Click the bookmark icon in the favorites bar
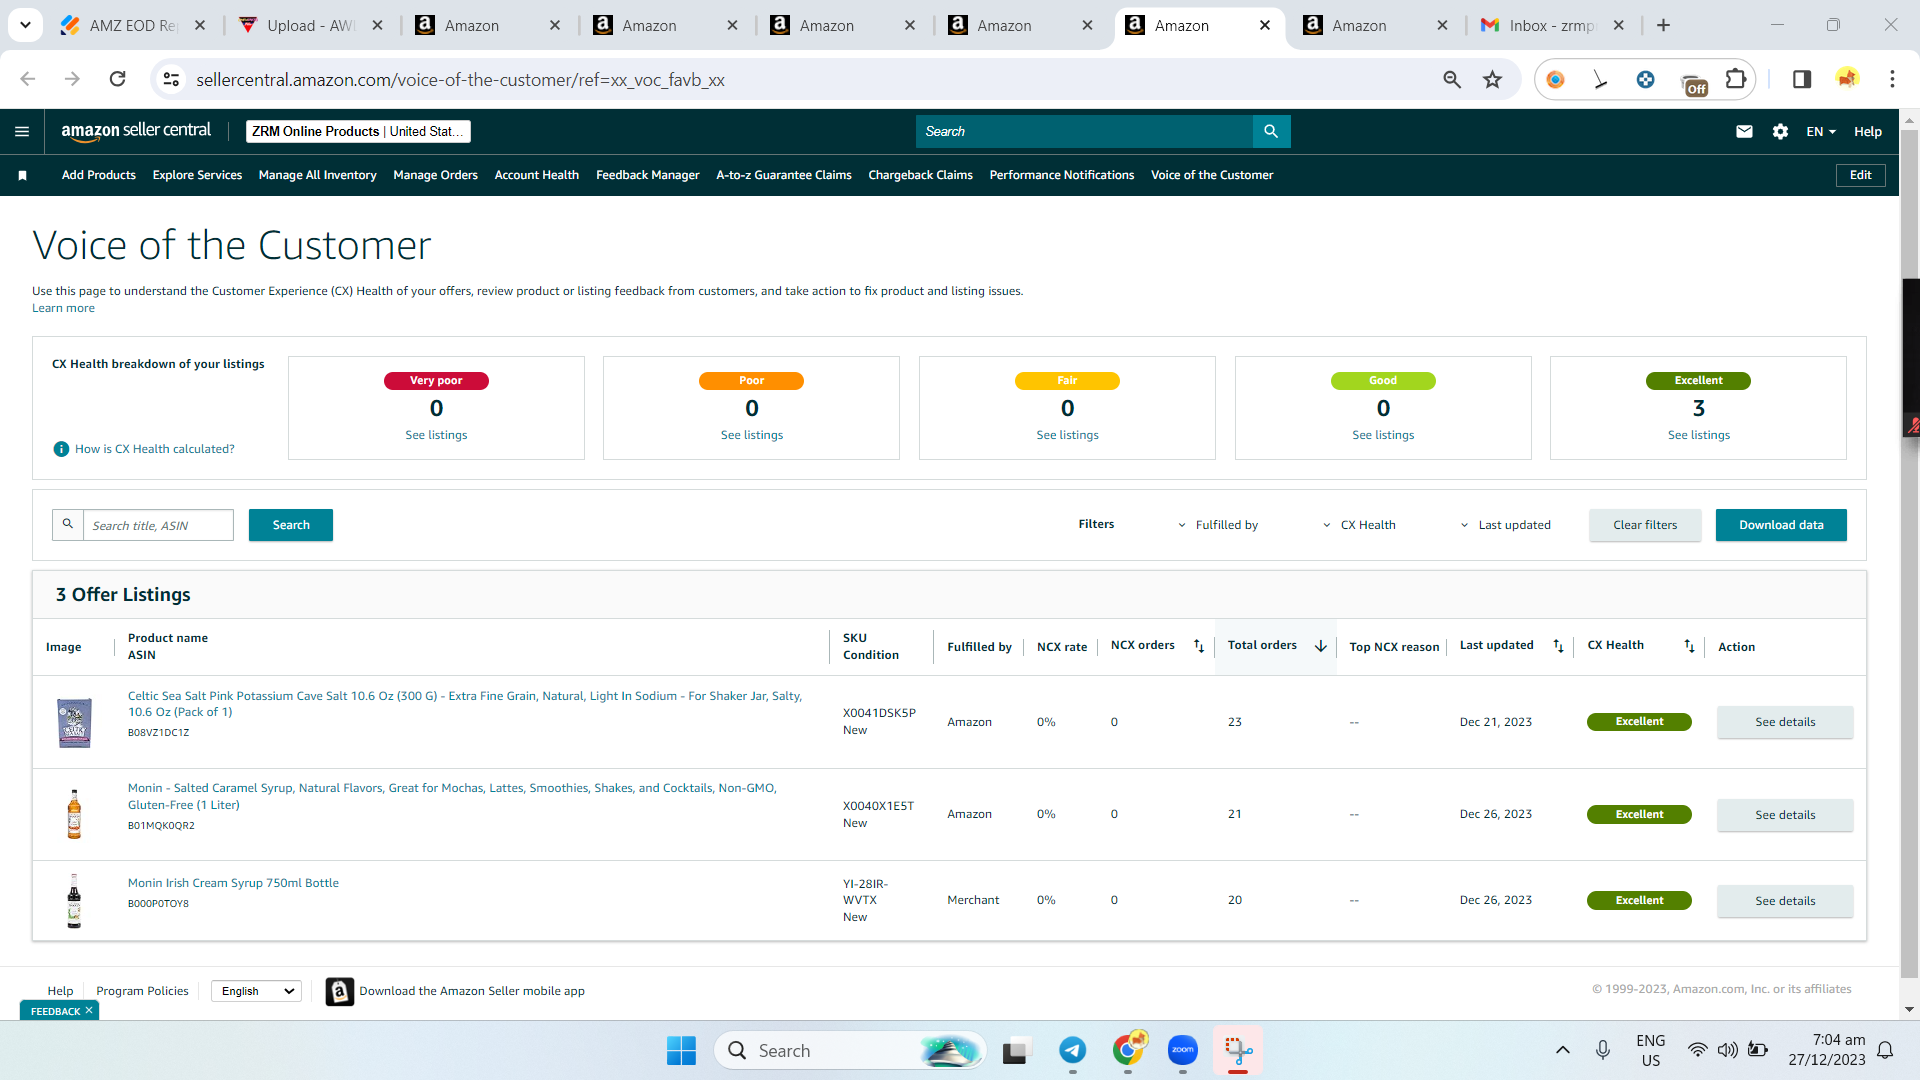Screen dimensions: 1920x1080 click(x=22, y=175)
